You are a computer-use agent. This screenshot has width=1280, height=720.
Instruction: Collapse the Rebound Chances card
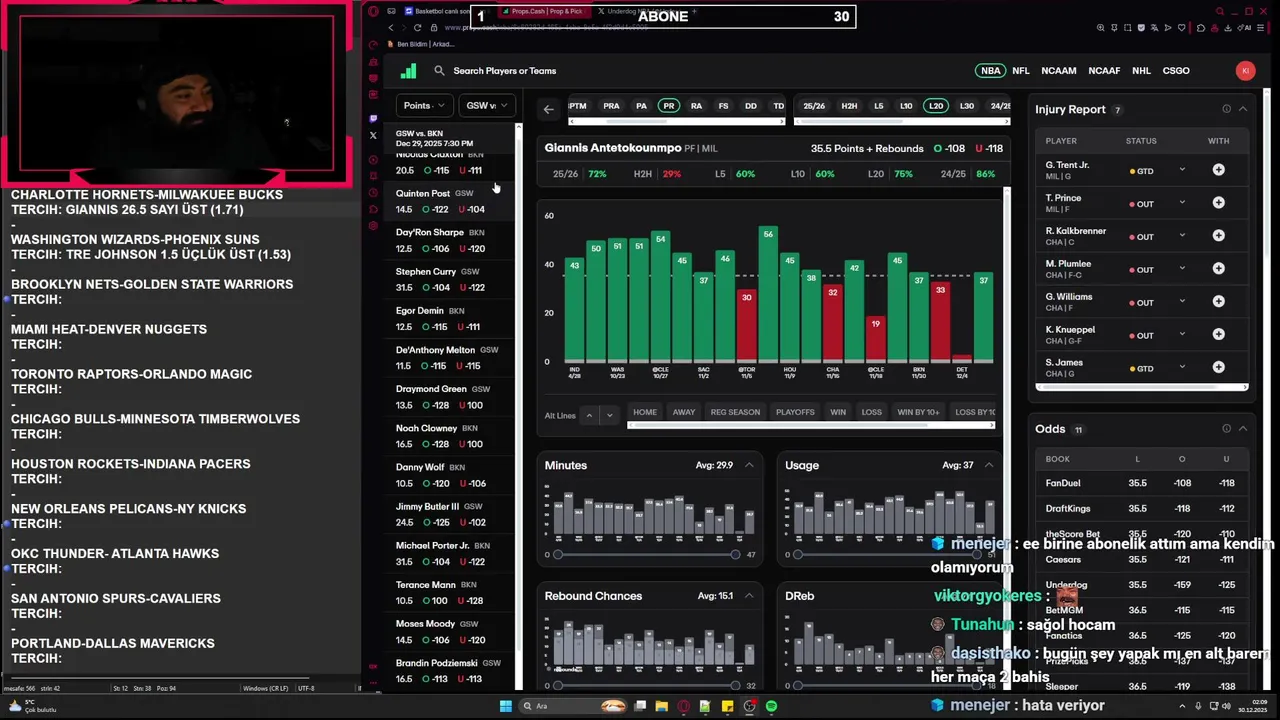pyautogui.click(x=749, y=596)
